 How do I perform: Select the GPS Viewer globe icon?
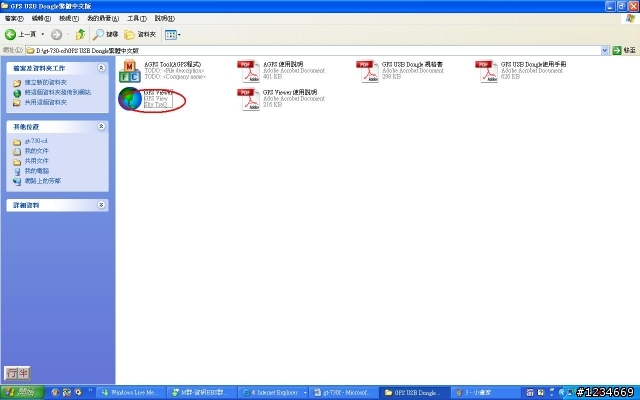130,99
